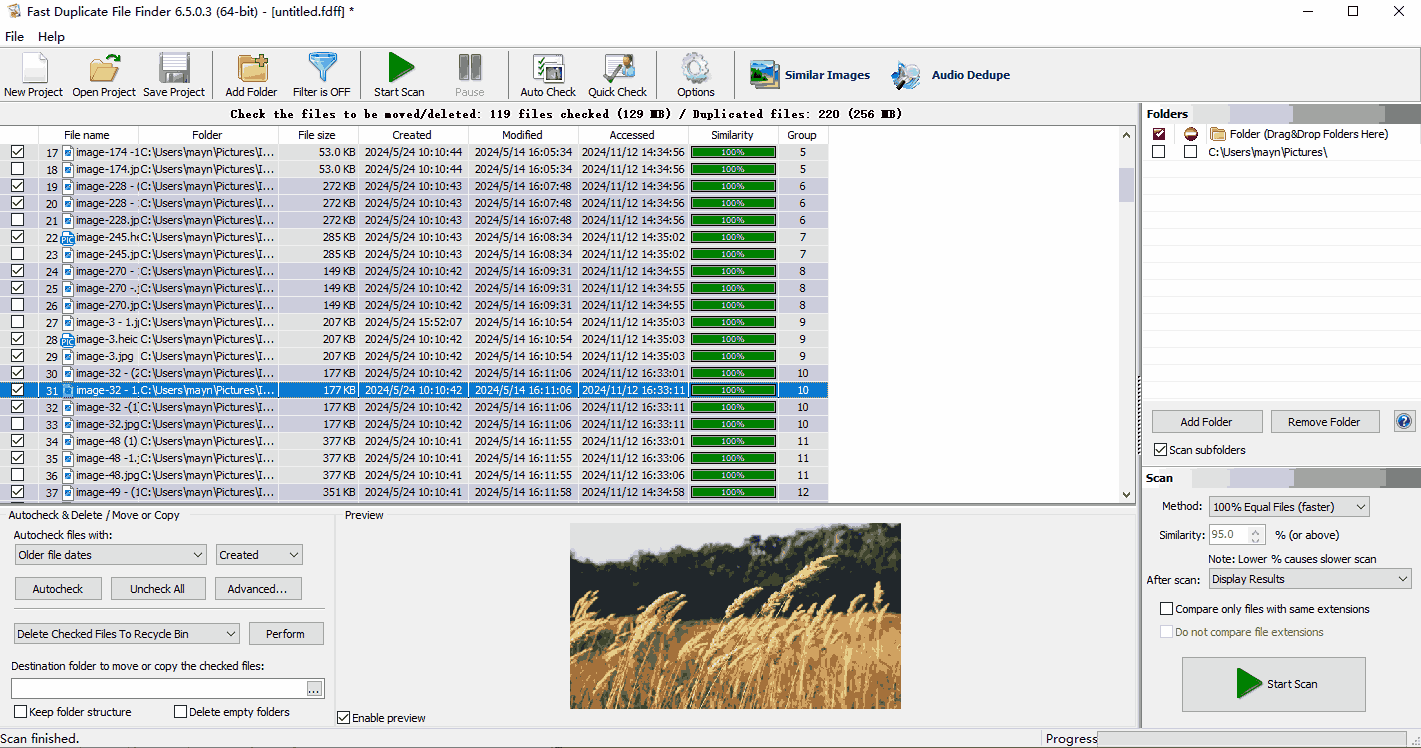The image size is (1421, 748).
Task: Click the PIC file icon of image-3.heic row 28
Action: click(68, 339)
